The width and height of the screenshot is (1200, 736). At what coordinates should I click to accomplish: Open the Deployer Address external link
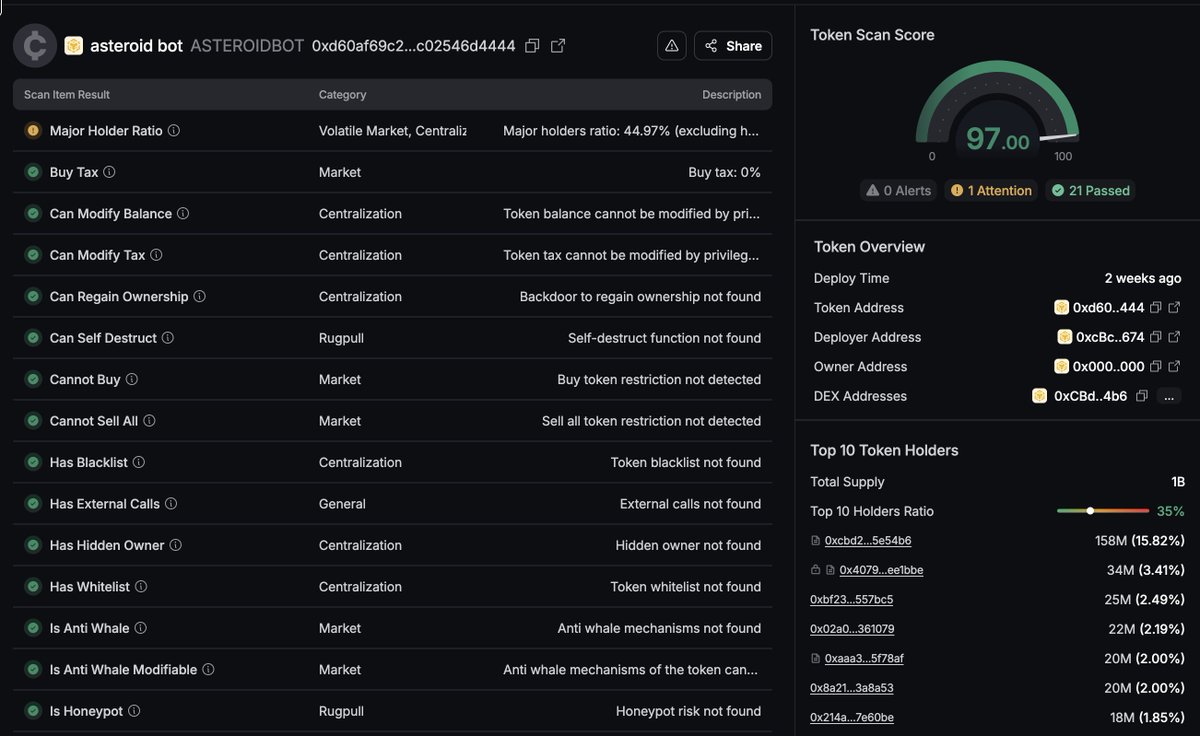point(1173,337)
